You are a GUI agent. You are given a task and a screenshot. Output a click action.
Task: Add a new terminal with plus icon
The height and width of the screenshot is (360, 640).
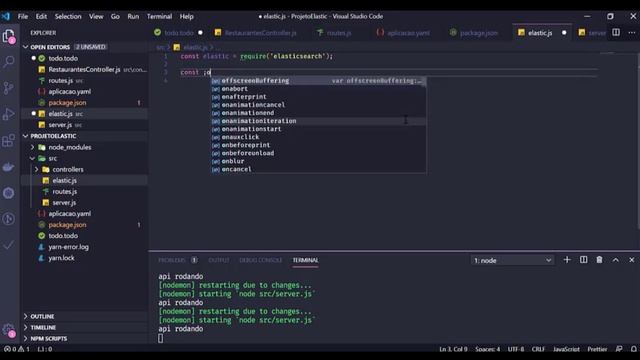[x=567, y=260]
